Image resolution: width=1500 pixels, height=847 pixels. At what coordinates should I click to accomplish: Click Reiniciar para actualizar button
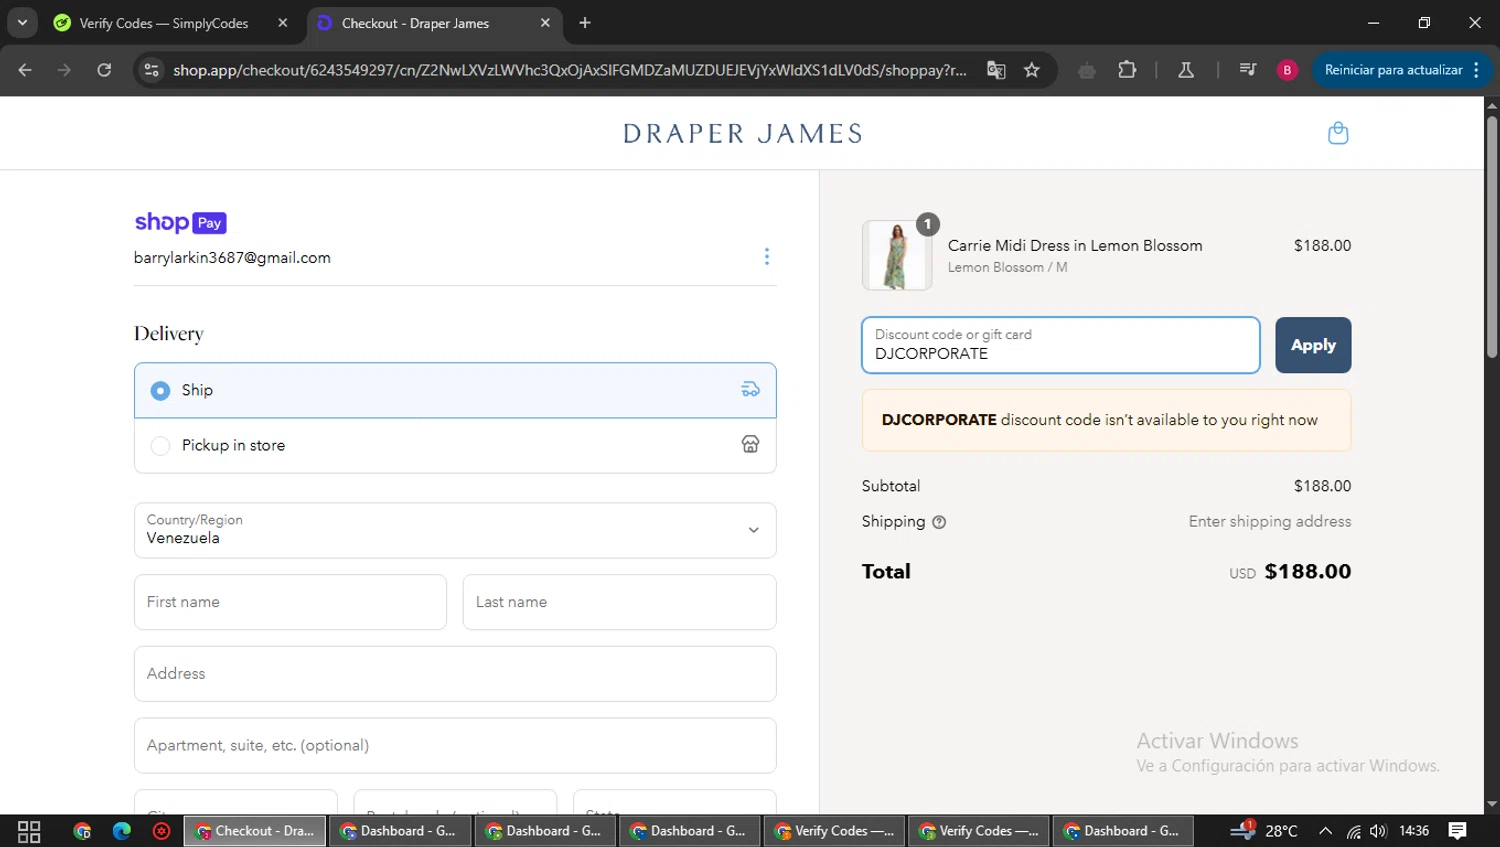click(1393, 70)
